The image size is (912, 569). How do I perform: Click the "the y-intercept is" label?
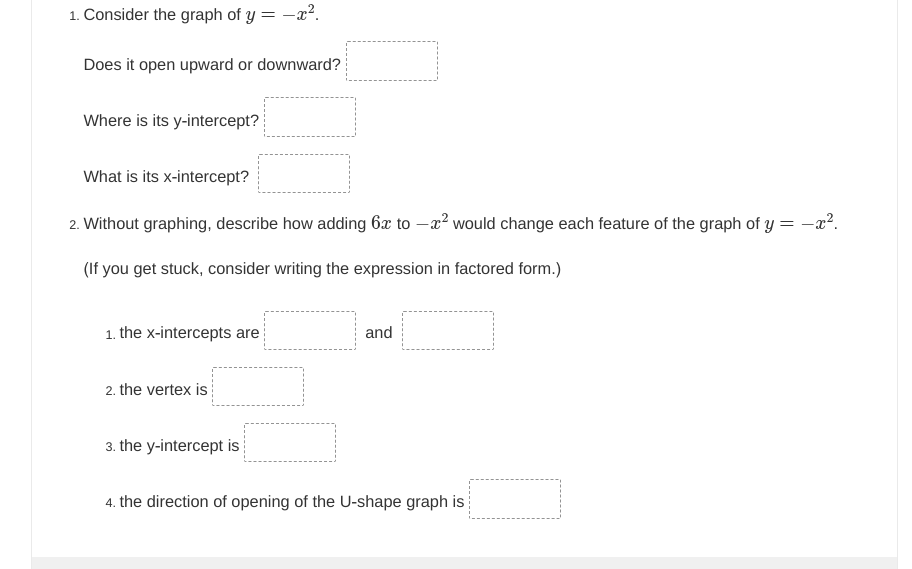tap(179, 446)
